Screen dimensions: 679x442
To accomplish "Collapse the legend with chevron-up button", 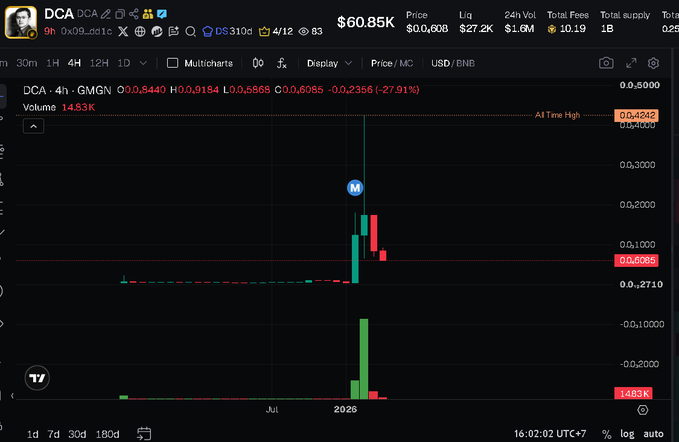I will click(33, 126).
